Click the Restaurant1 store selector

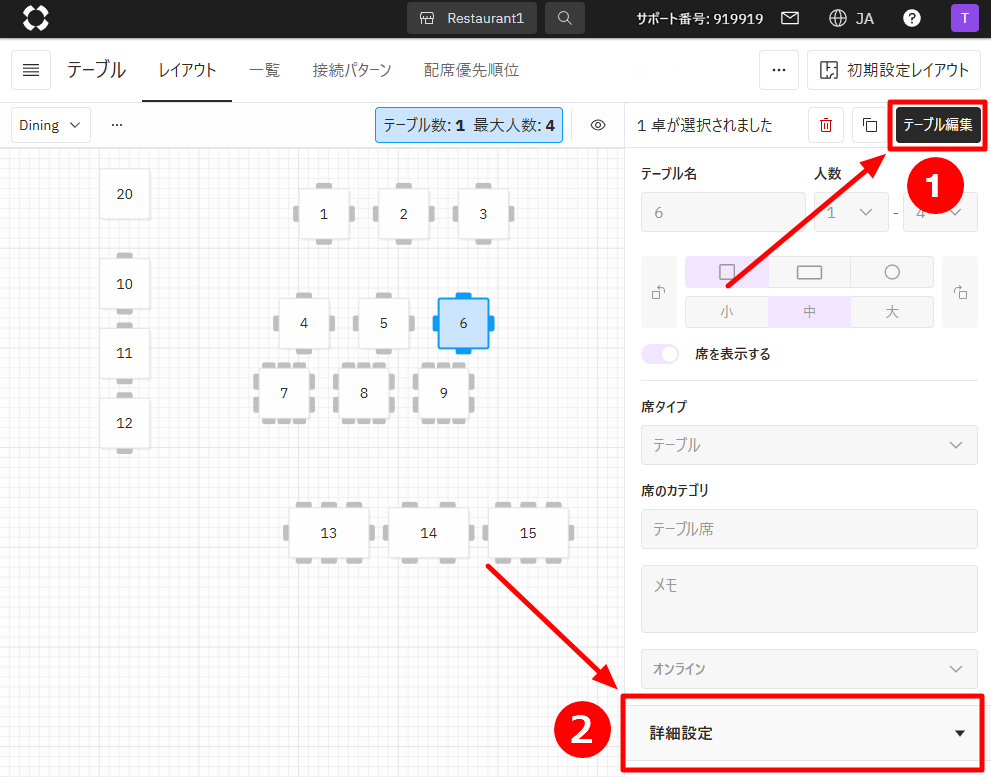pos(471,18)
